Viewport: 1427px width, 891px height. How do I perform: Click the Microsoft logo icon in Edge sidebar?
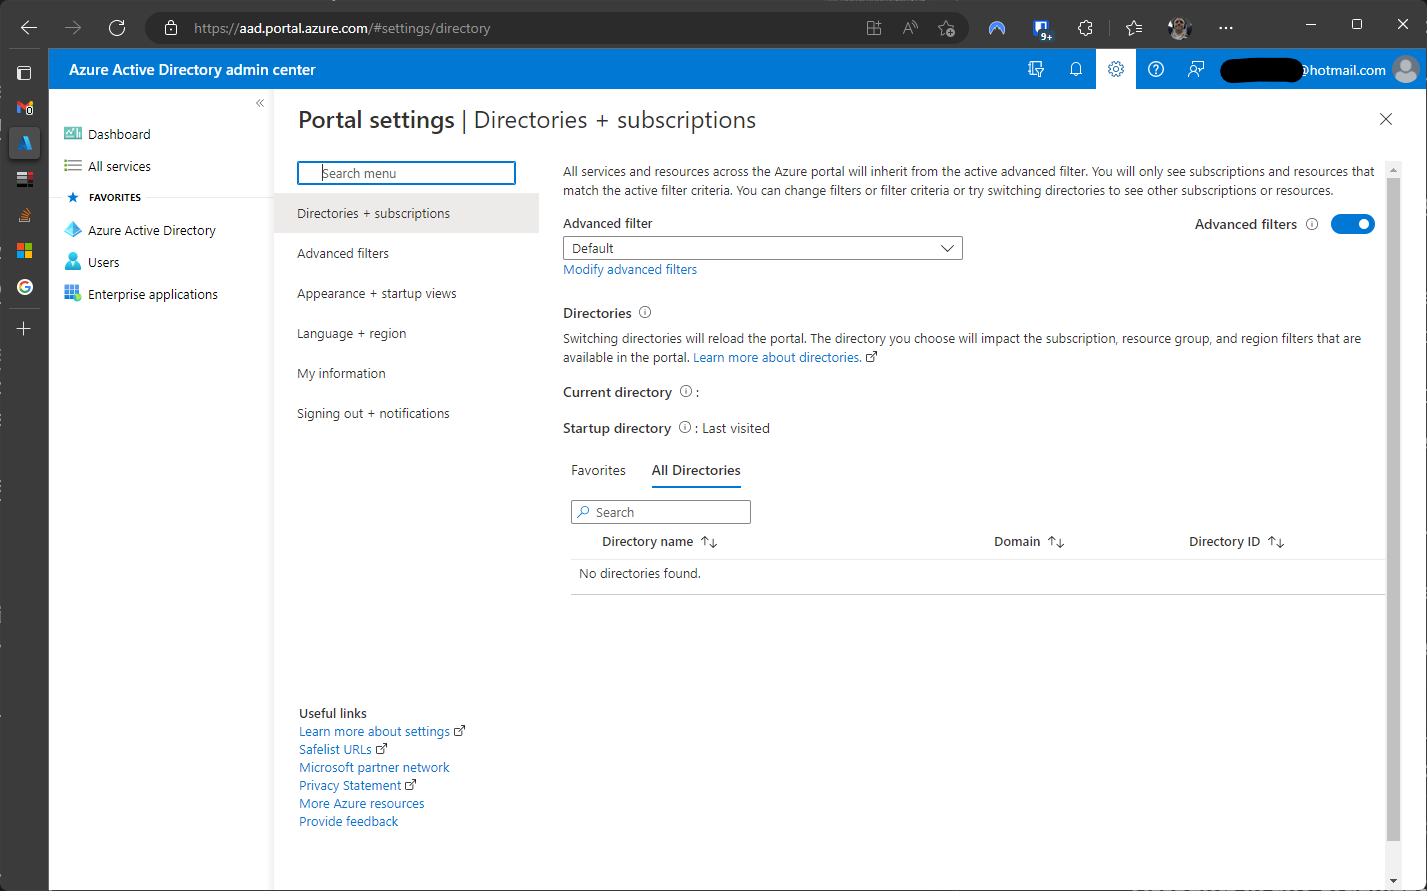(x=25, y=250)
